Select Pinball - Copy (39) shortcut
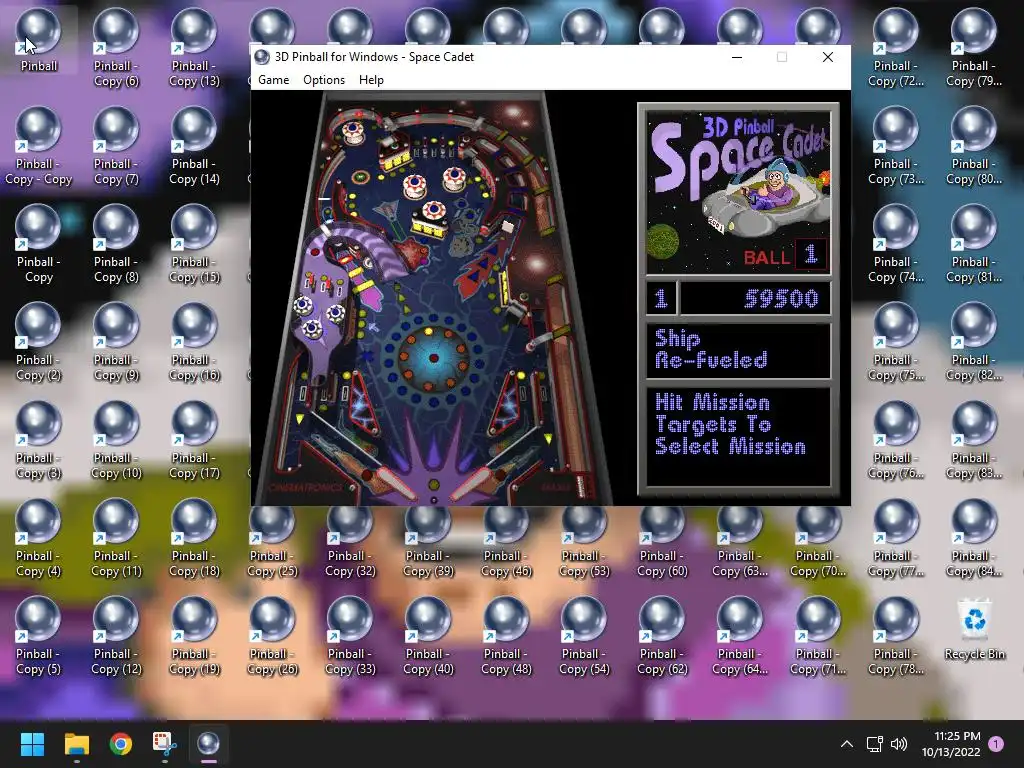Screen dimensions: 1024x768 click(428, 542)
